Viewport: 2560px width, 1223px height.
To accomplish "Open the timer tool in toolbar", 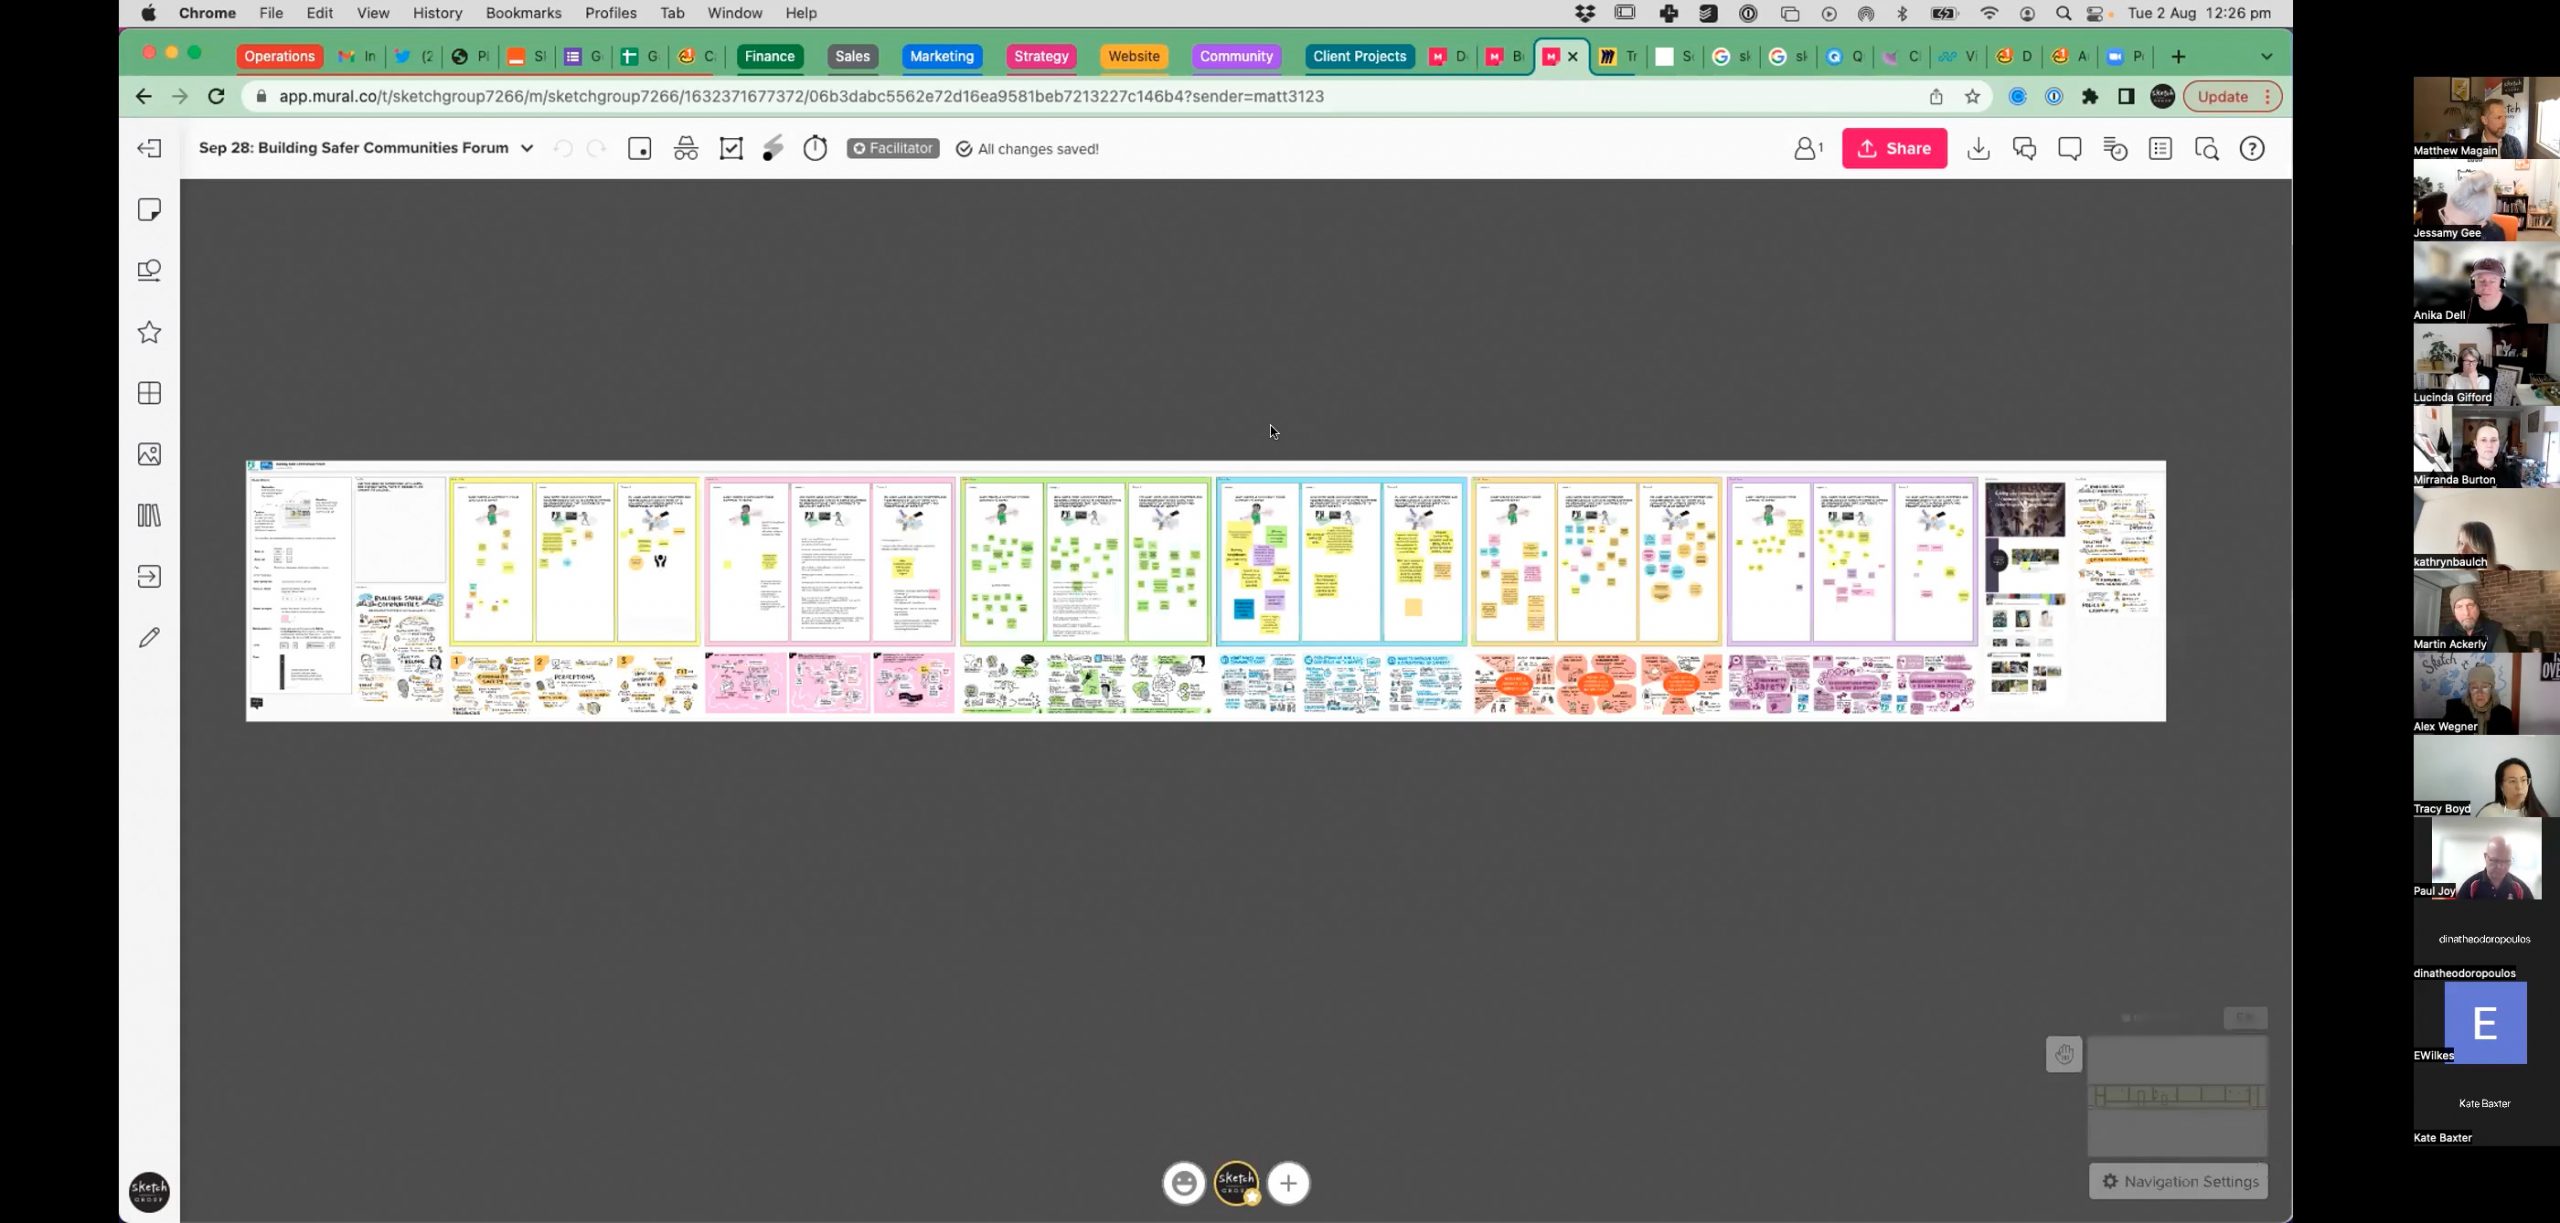I will [815, 149].
